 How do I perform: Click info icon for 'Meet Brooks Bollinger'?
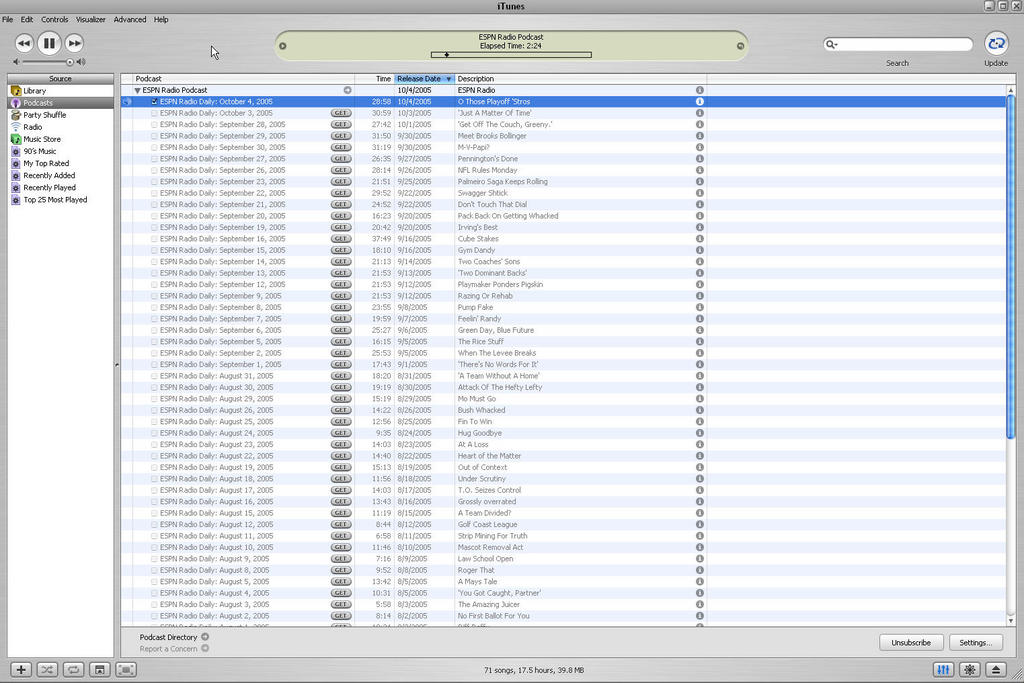pos(699,136)
